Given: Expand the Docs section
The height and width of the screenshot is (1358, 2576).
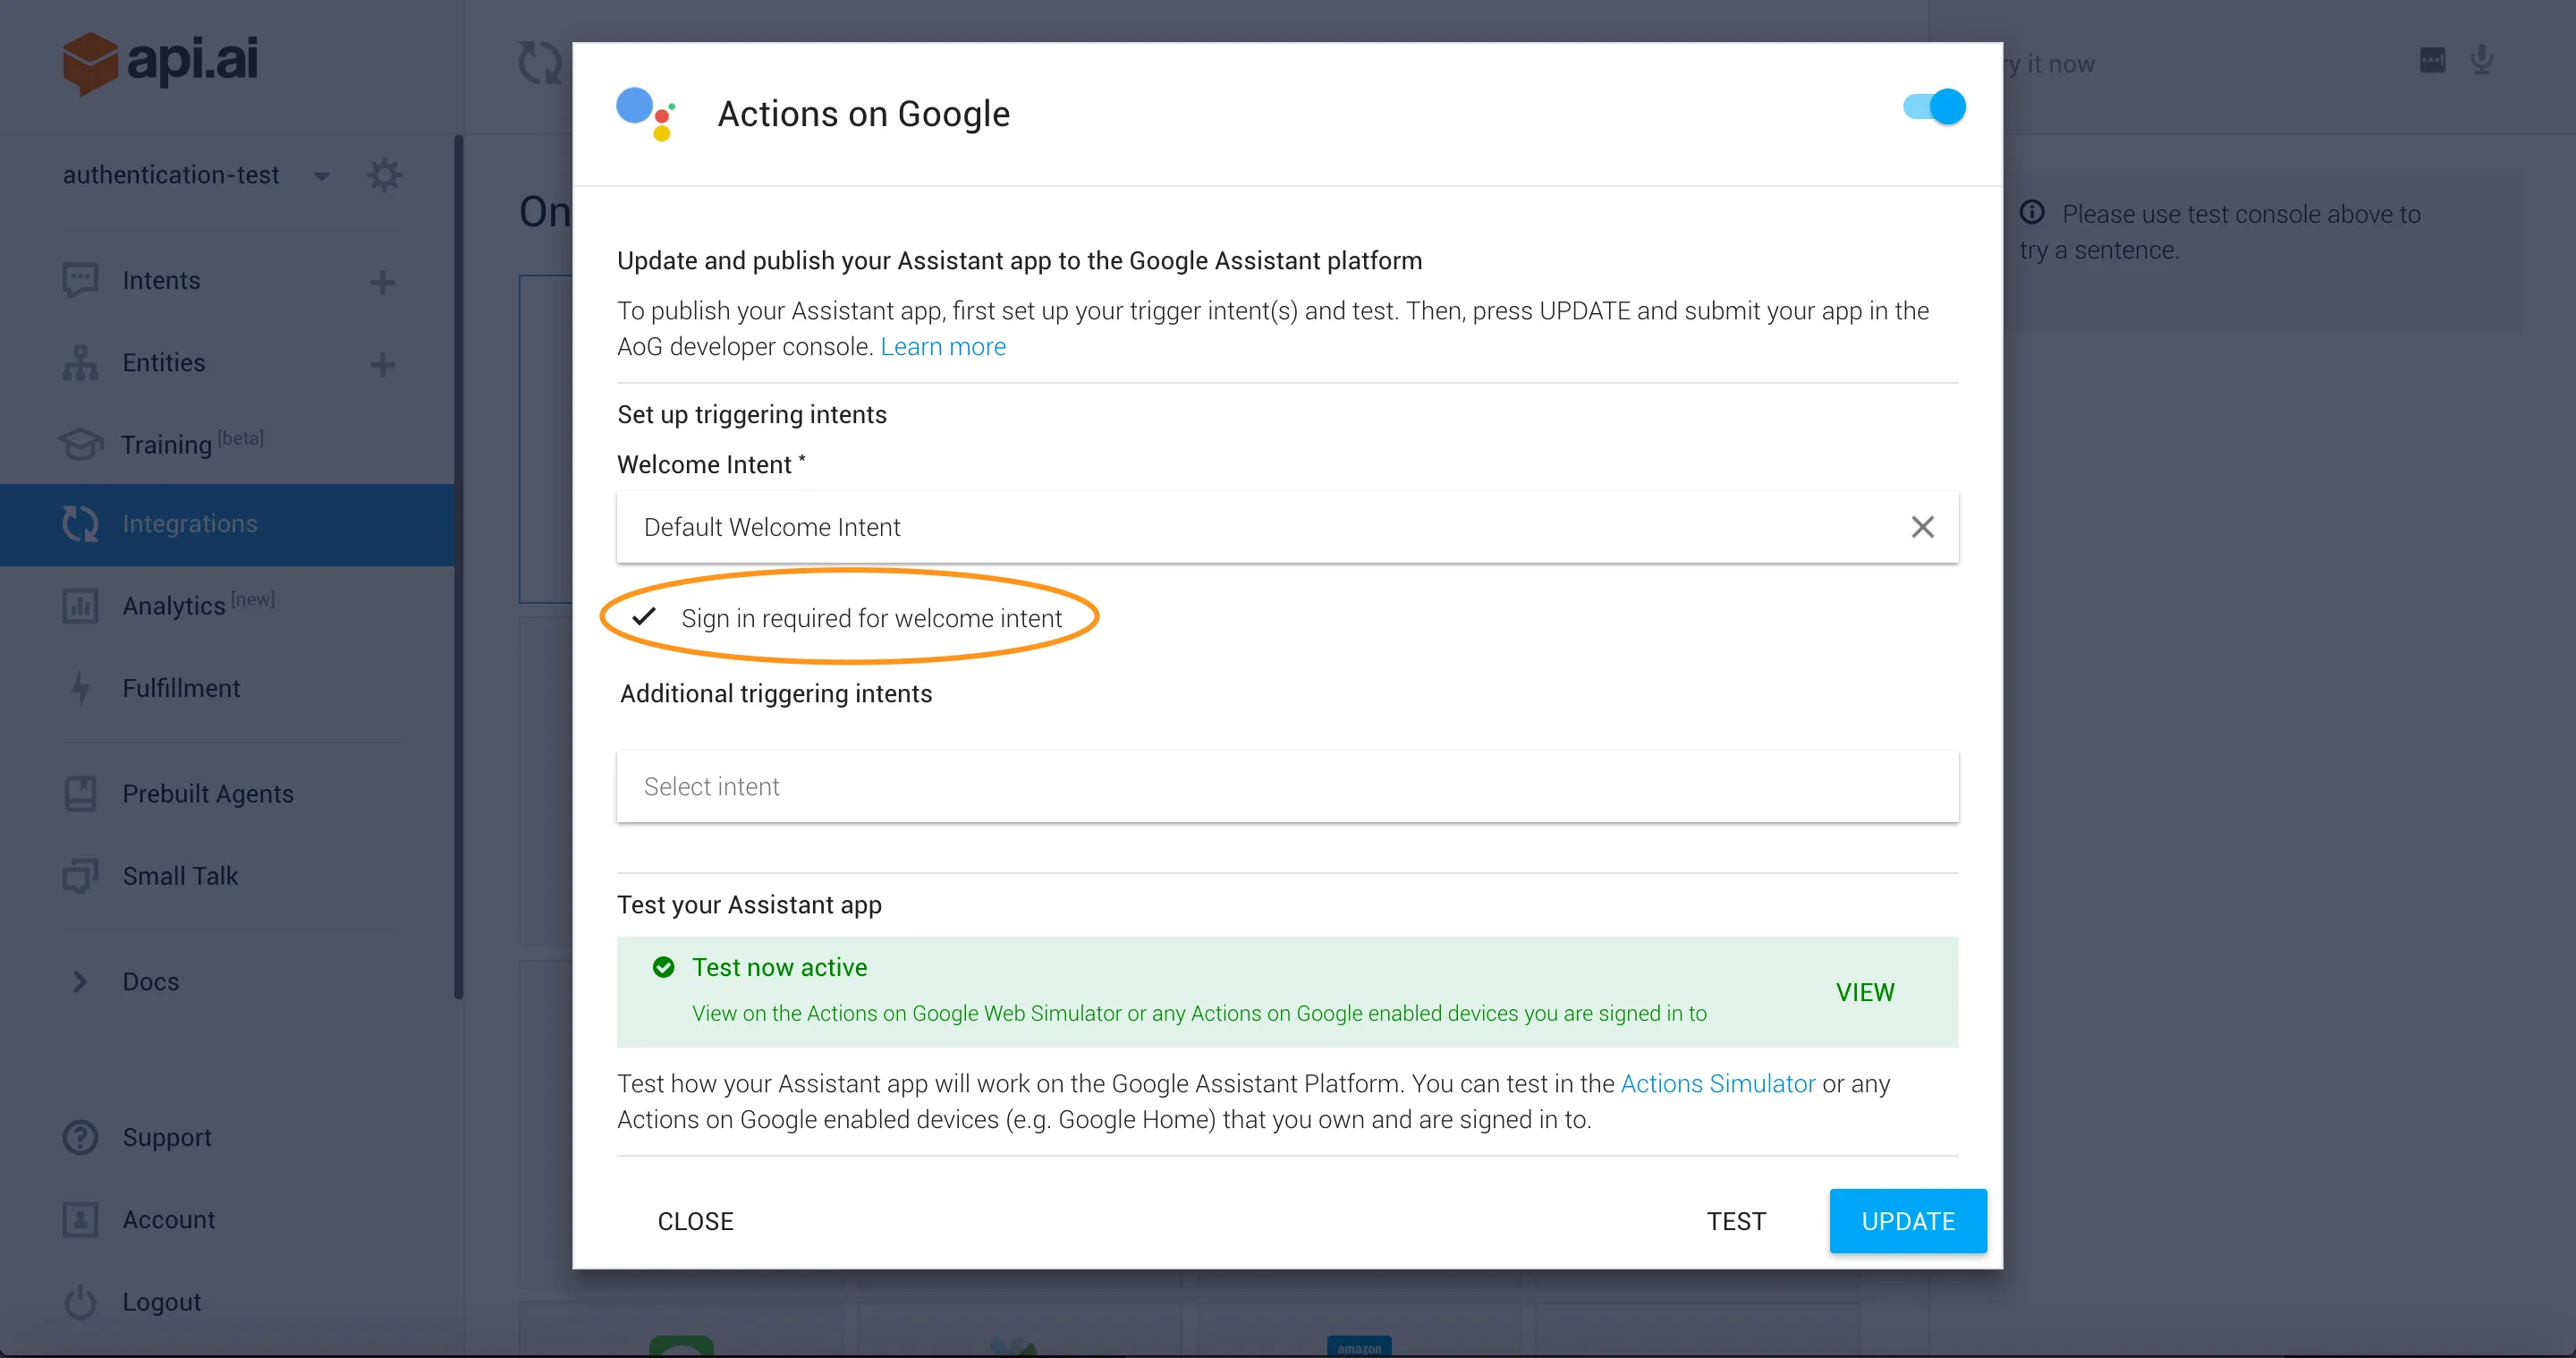Looking at the screenshot, I should [x=80, y=982].
